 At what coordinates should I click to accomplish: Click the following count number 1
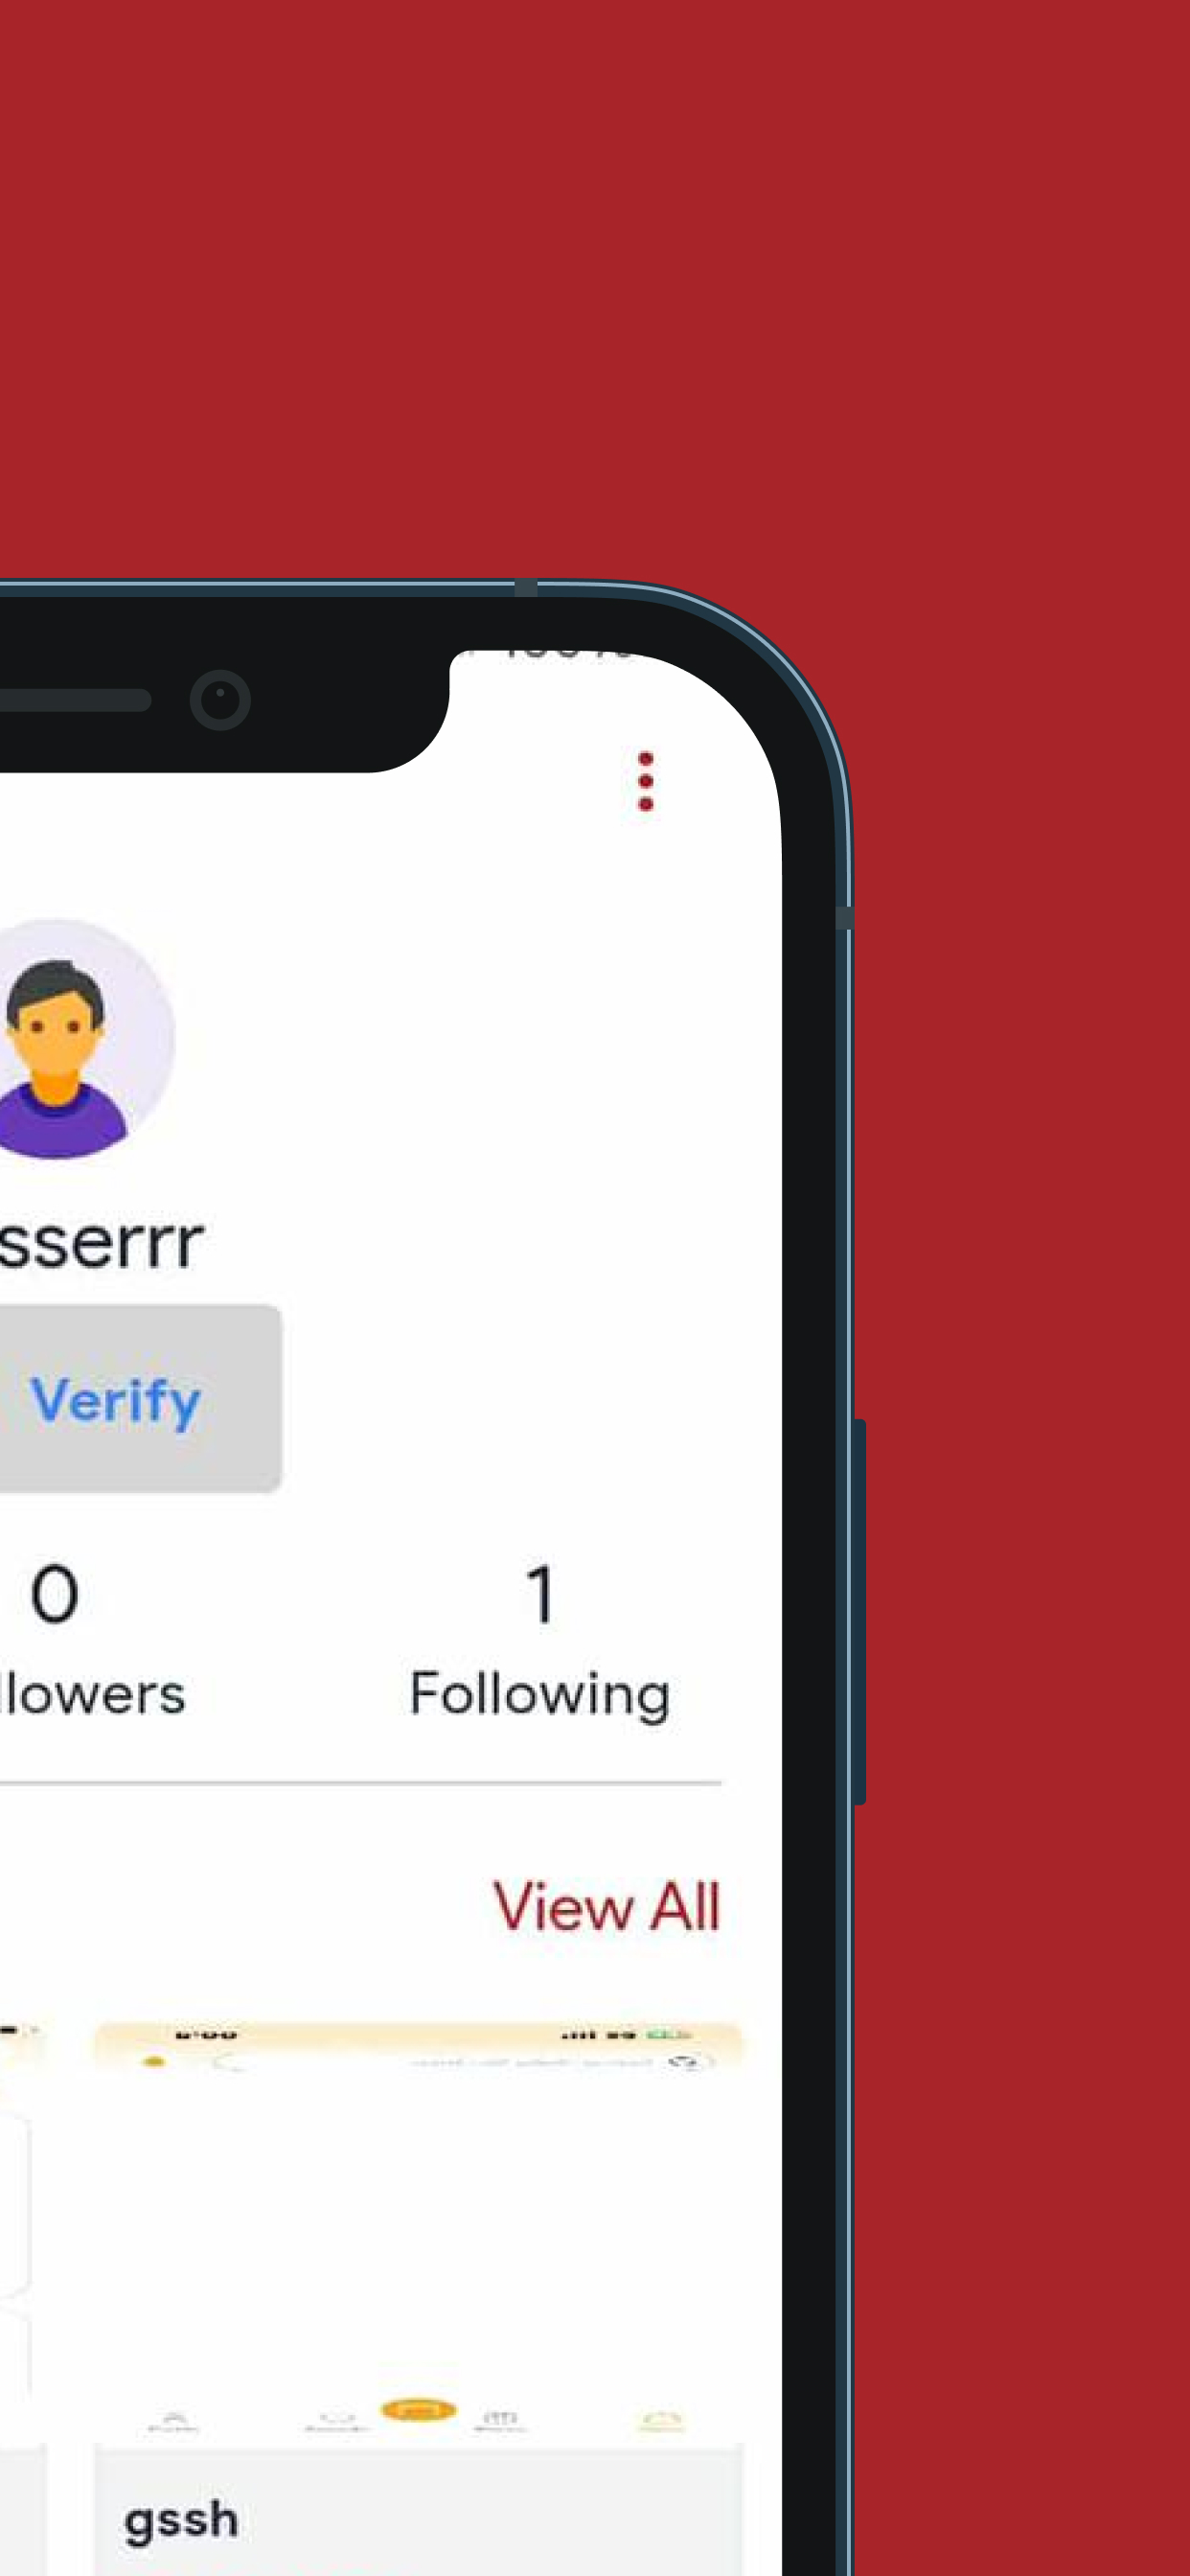541,1594
